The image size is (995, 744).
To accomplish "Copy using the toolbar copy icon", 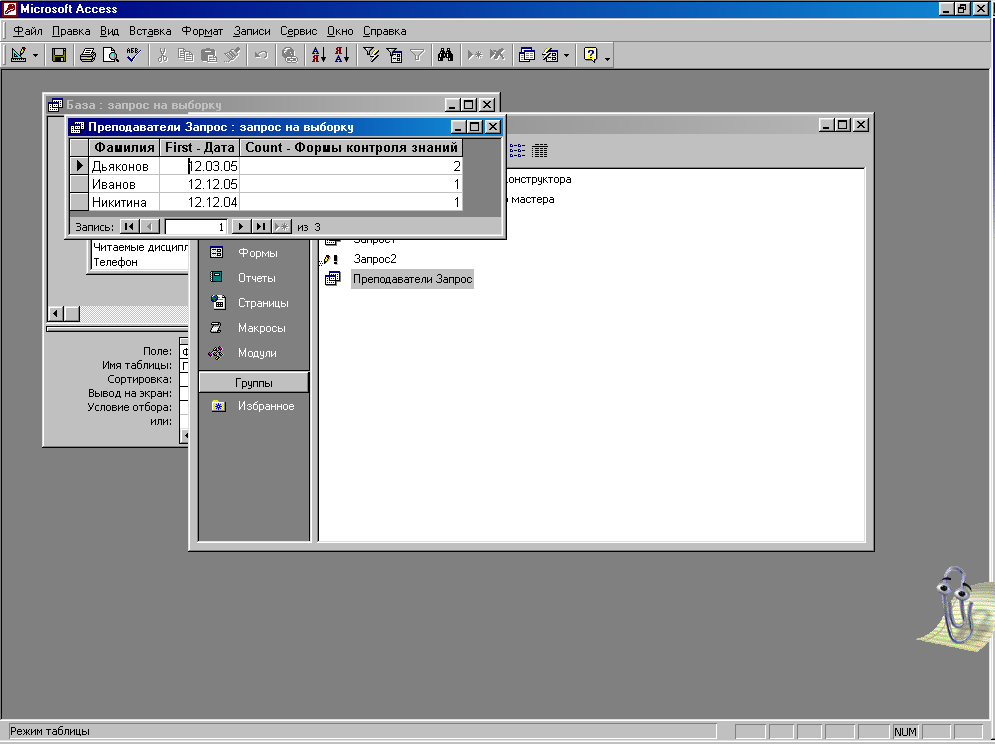I will tap(185, 55).
